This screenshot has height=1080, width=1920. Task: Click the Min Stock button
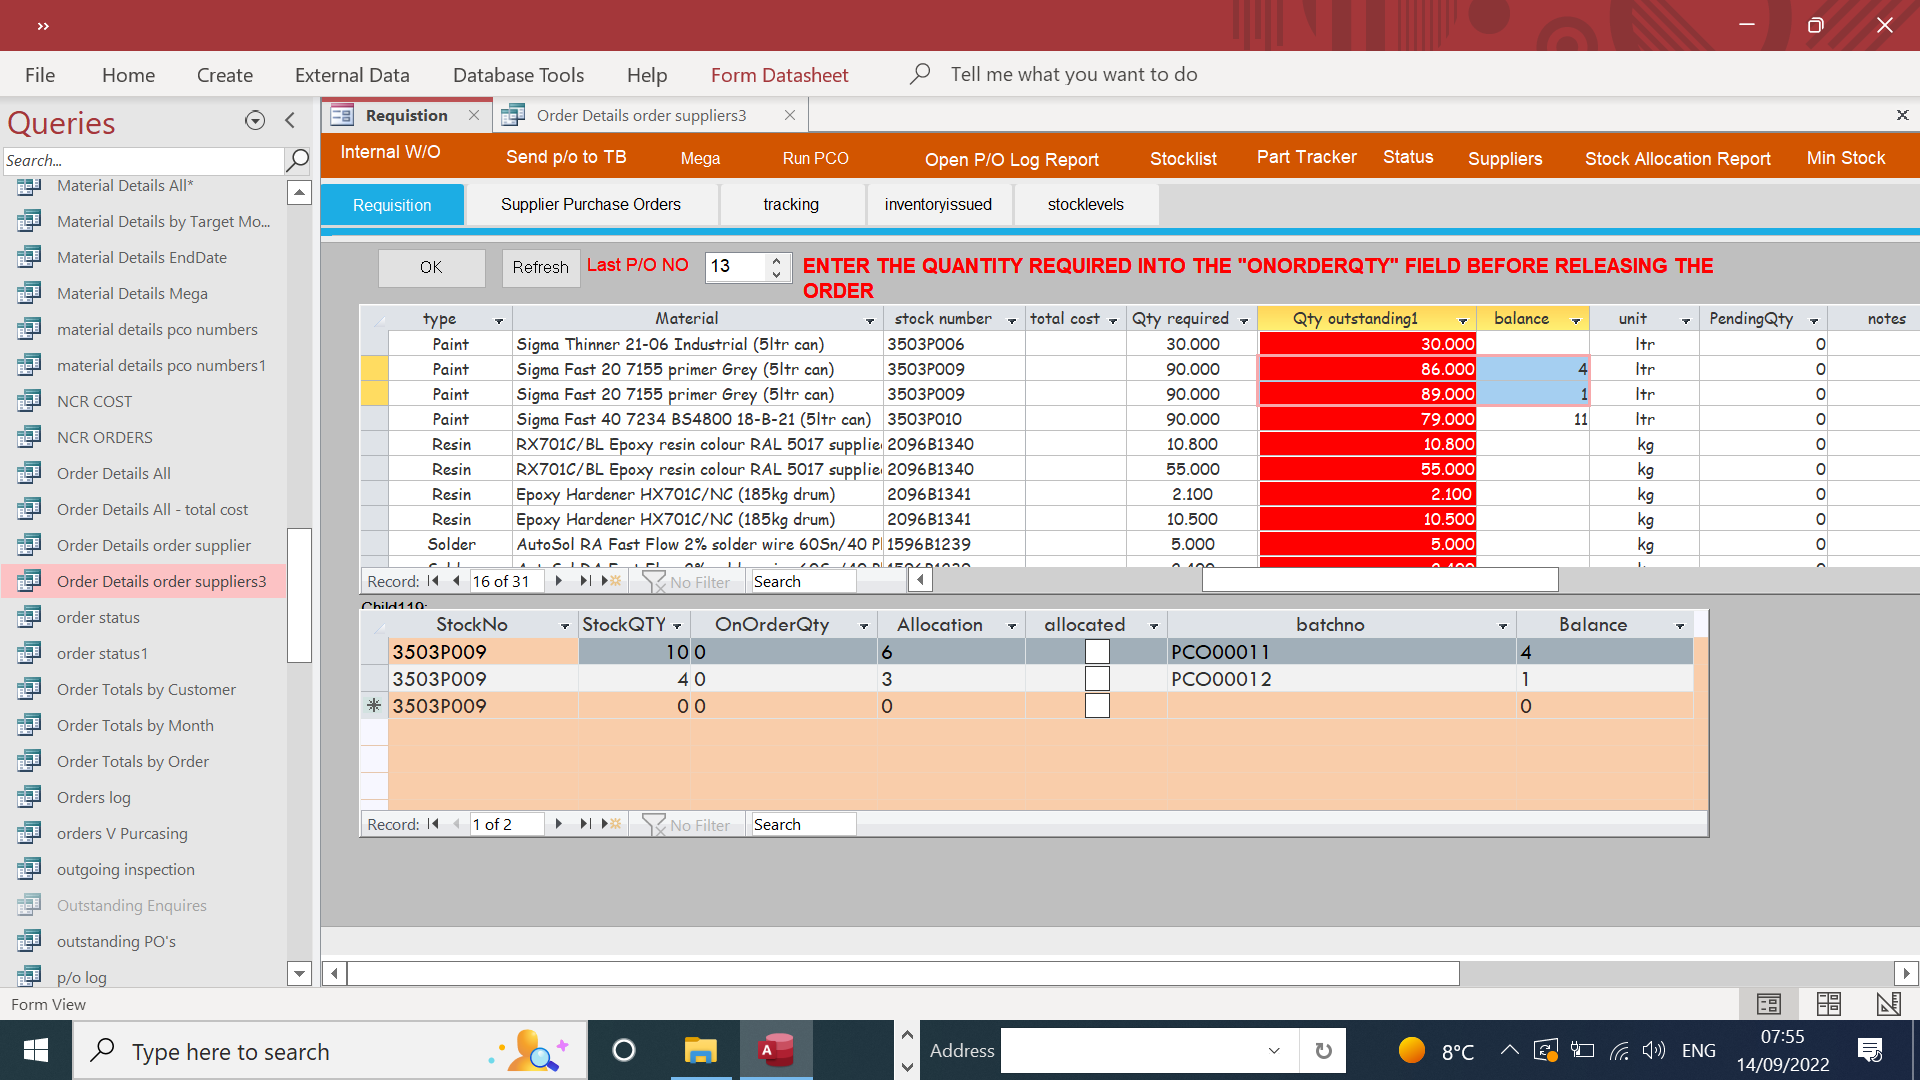tap(1845, 158)
